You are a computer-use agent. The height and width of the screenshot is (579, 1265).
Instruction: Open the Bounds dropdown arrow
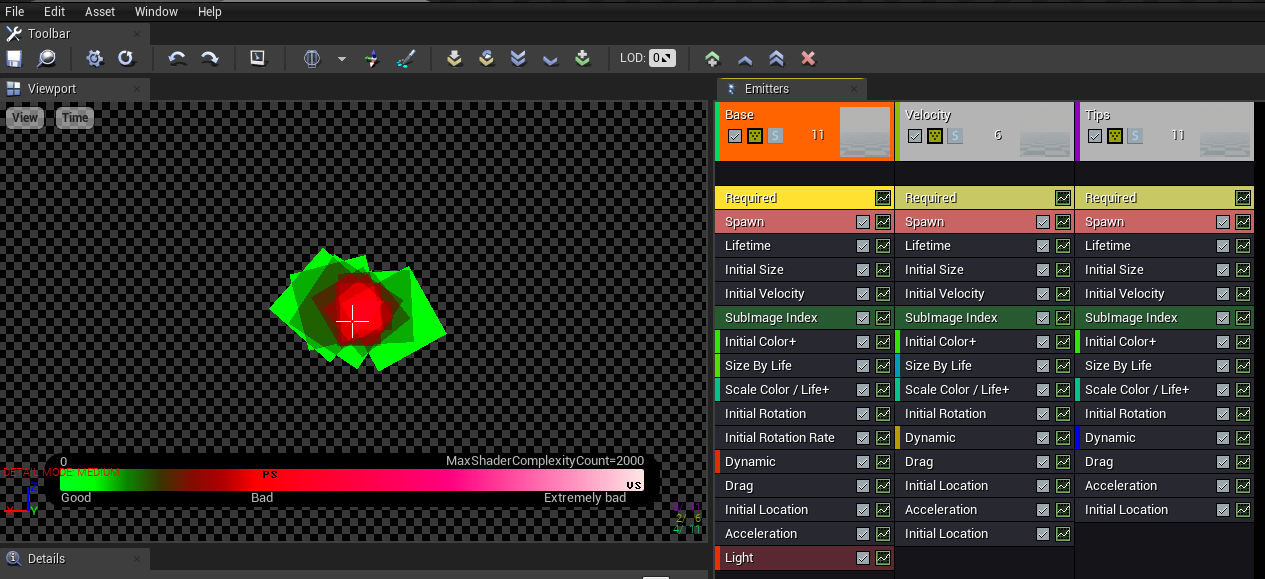pyautogui.click(x=341, y=58)
